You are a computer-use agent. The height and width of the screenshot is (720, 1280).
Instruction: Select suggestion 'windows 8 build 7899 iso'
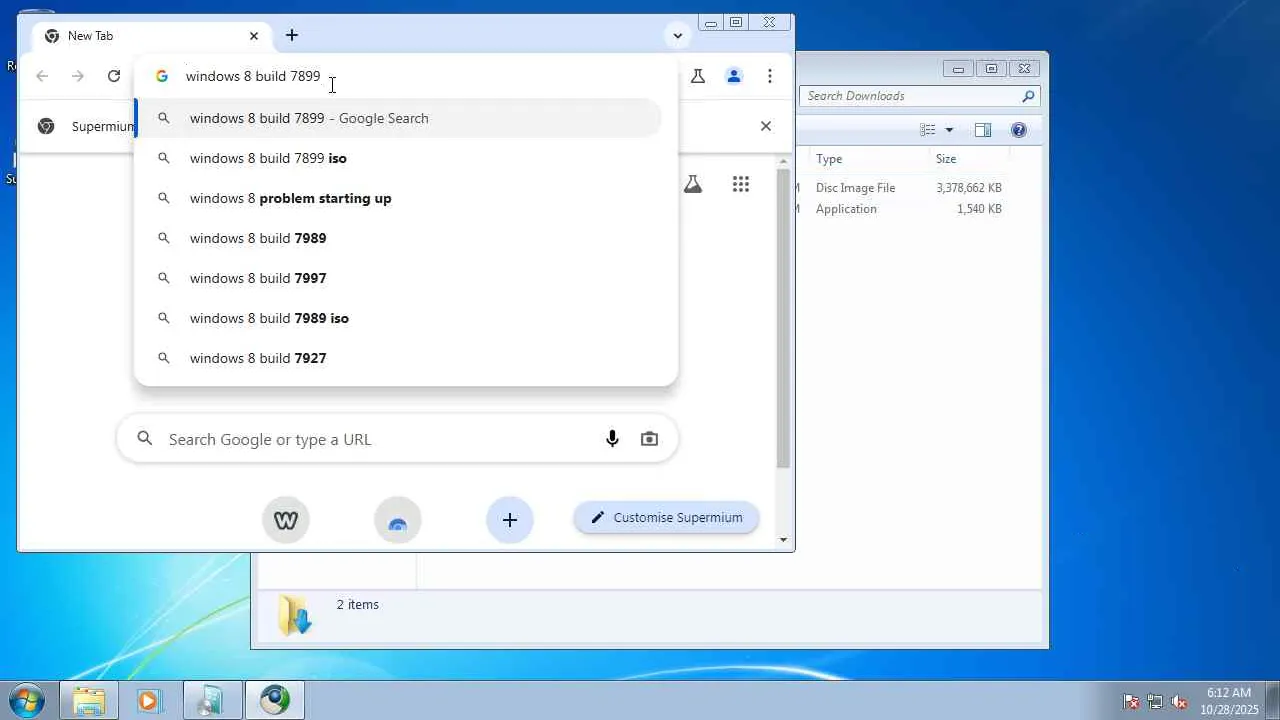398,158
